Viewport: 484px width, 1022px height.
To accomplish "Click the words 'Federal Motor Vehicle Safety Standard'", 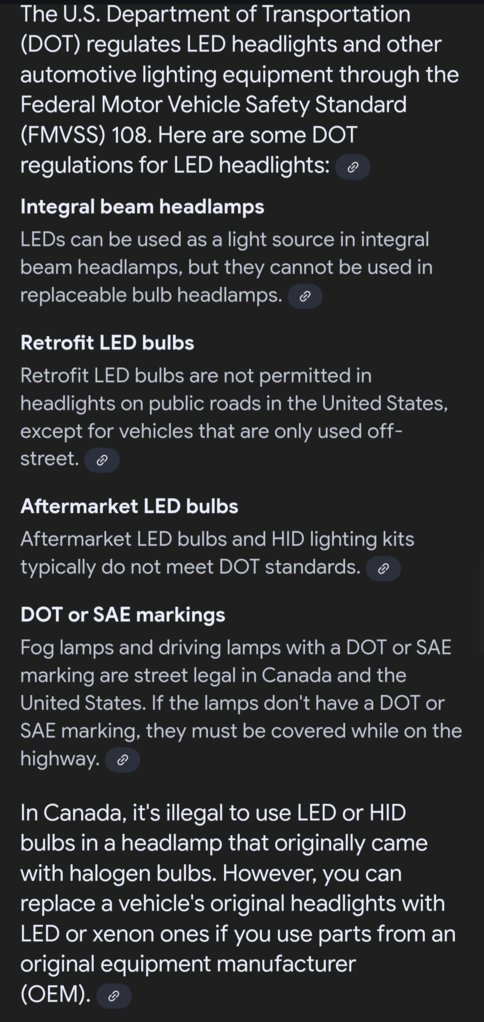I will pos(214,104).
